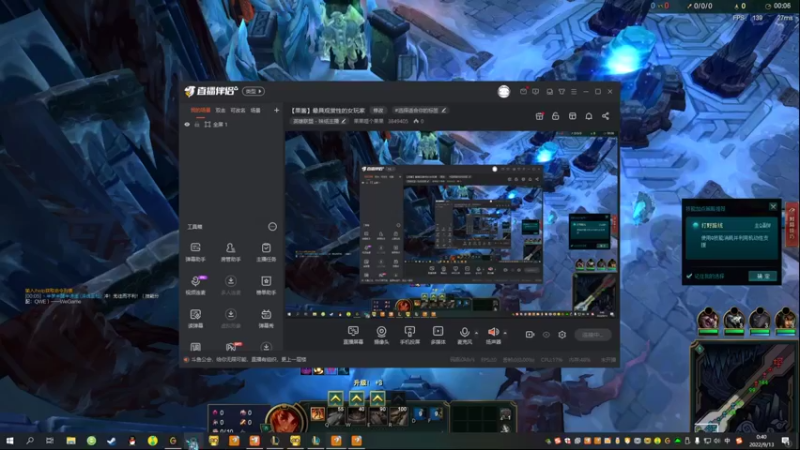800x450 pixels.
Task: Expand microphone options arrow
Action: point(477,333)
